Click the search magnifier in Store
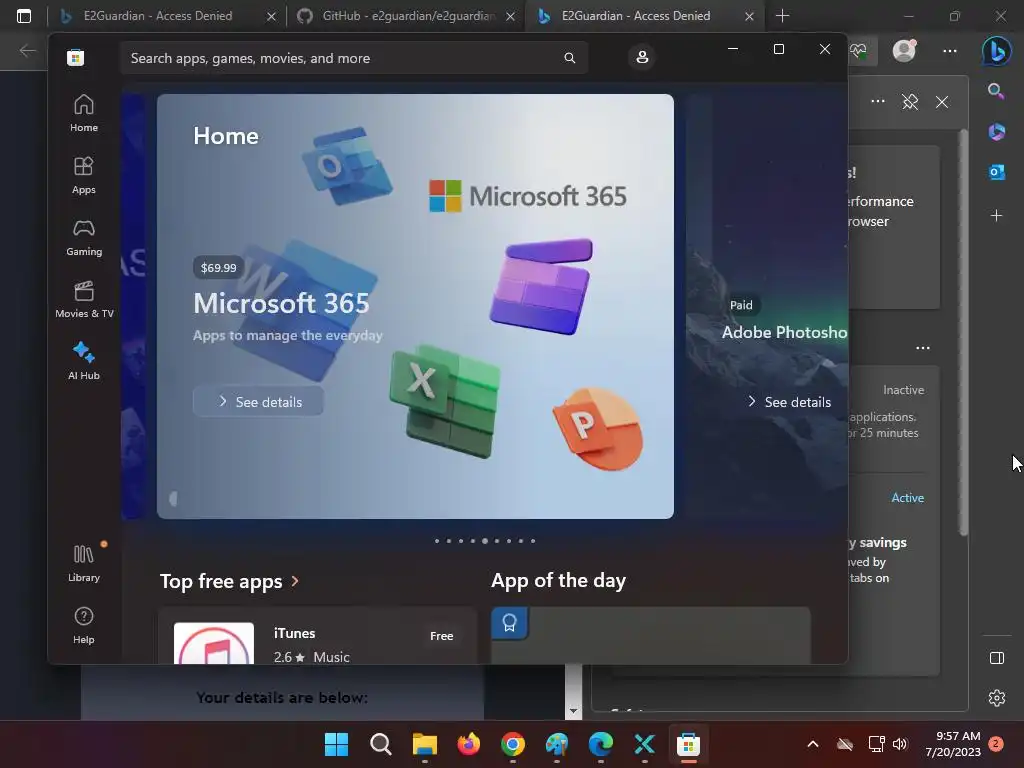Screen dimensions: 1024x768 coord(569,58)
